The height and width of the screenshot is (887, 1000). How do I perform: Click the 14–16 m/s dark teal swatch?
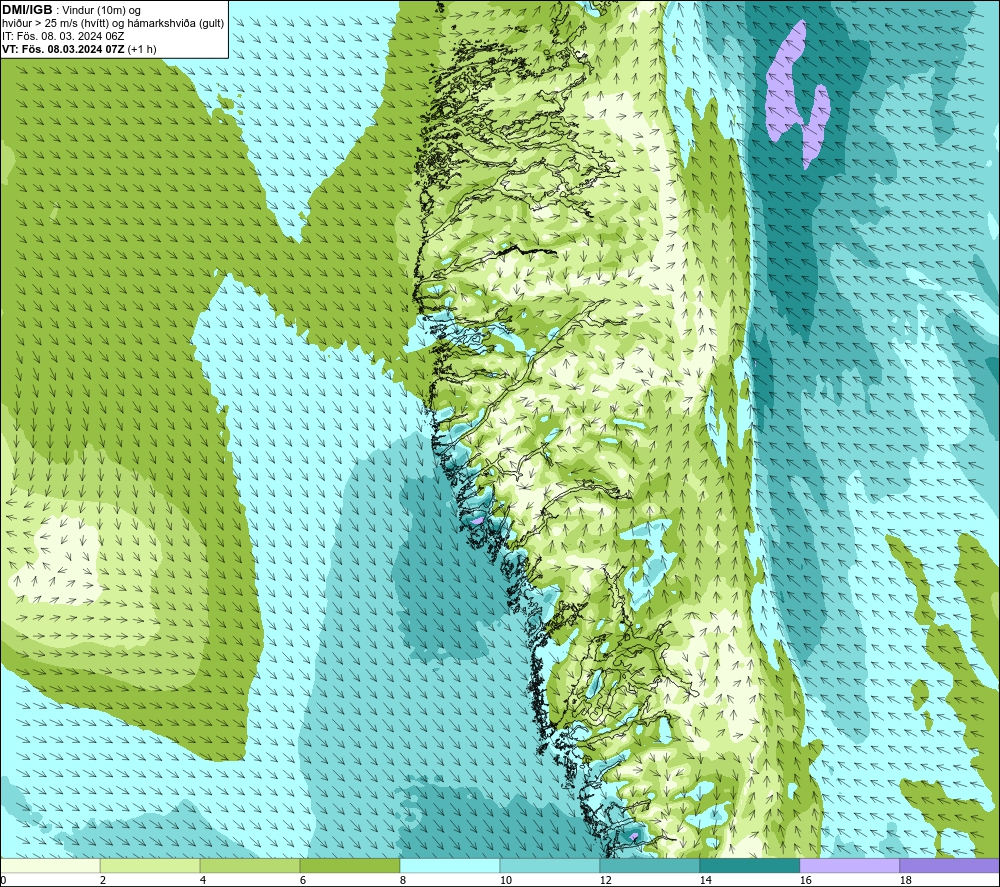coord(749,865)
